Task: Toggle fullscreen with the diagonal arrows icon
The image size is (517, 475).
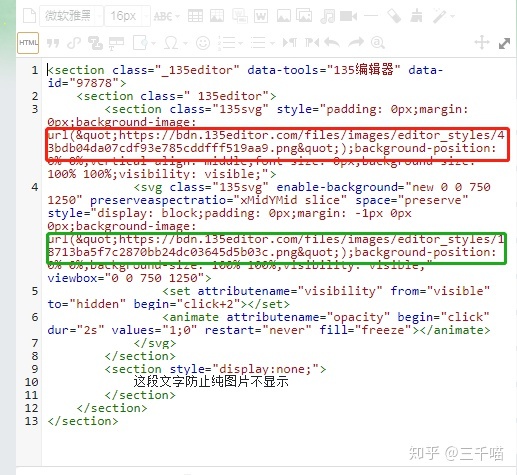Action: pyautogui.click(x=504, y=43)
